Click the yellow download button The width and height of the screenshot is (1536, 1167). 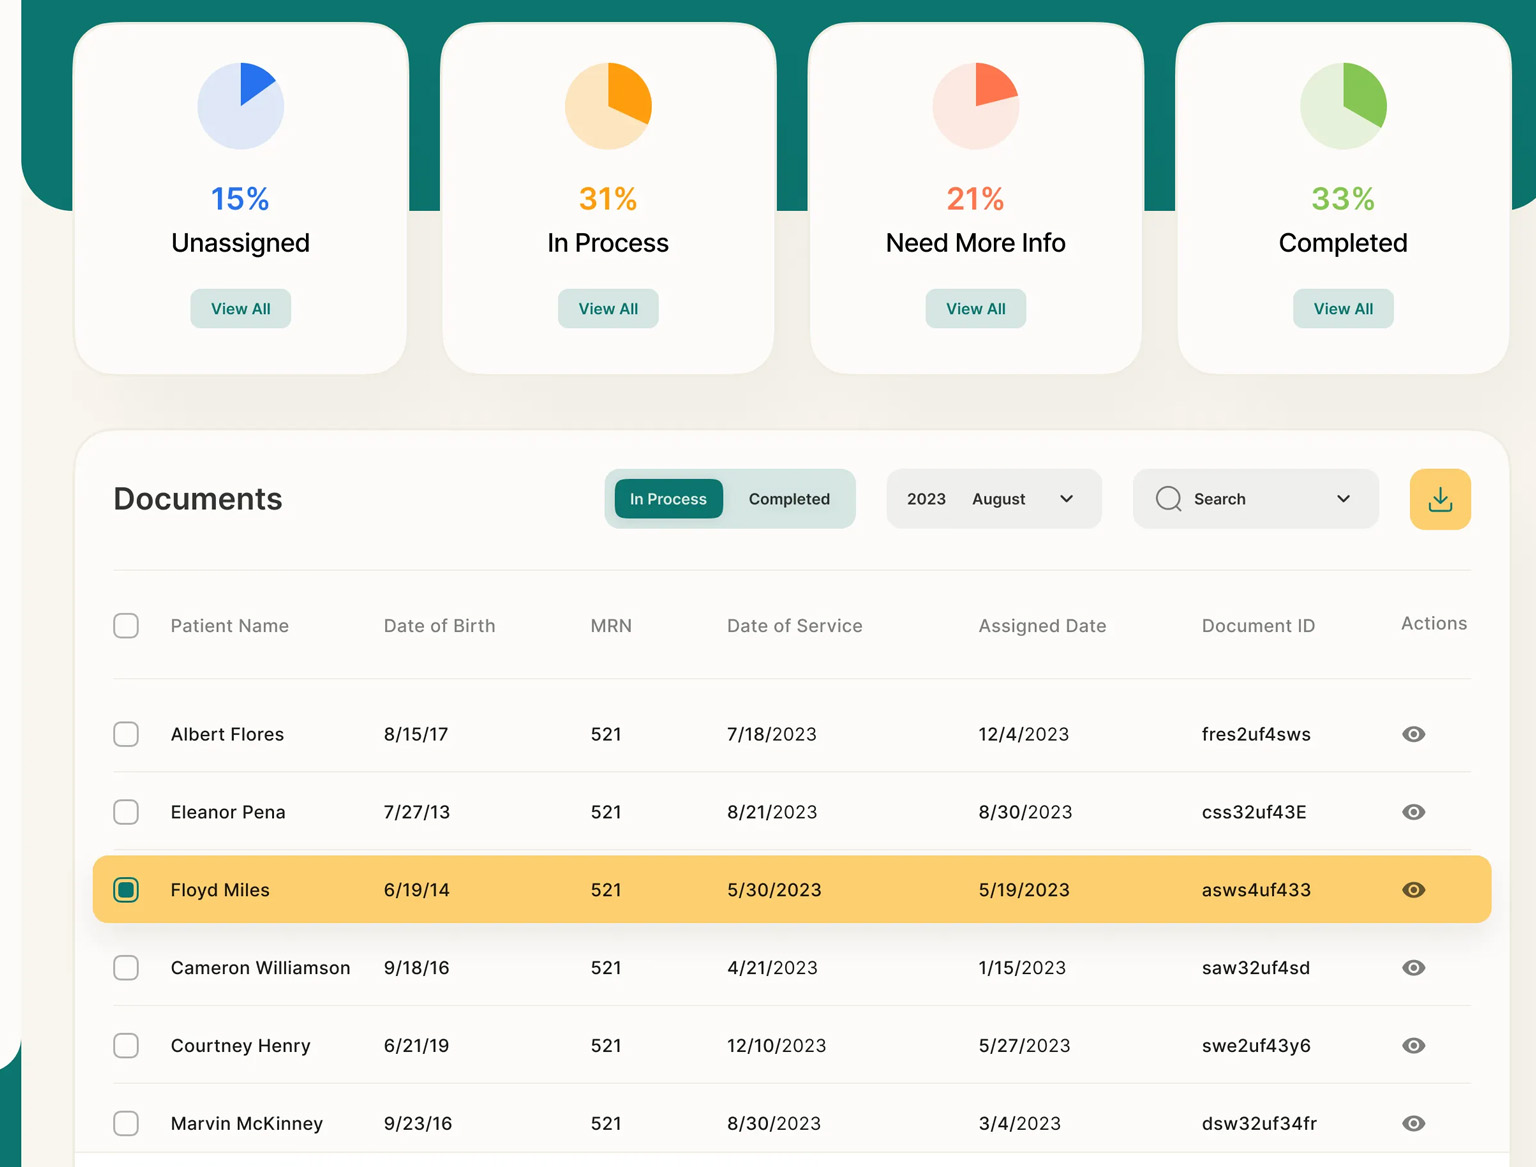1440,499
